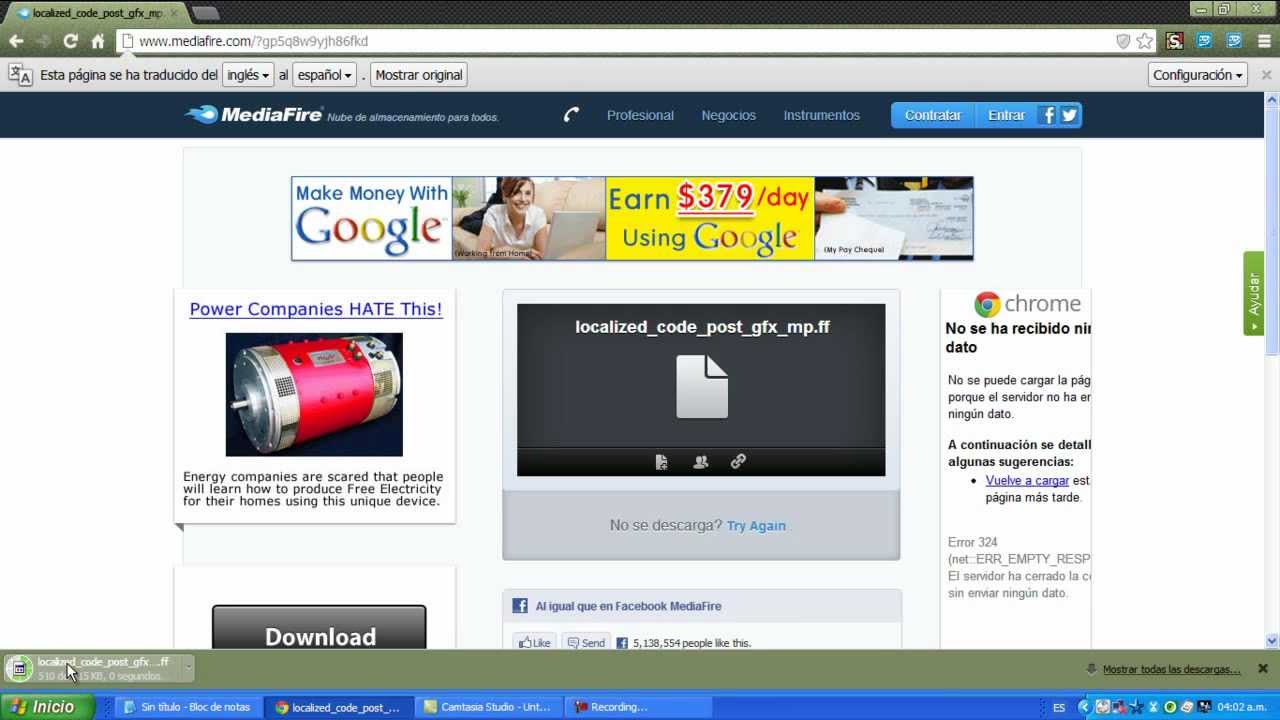Click the page scrollbar up arrow
The image size is (1280, 720).
pyautogui.click(x=1272, y=99)
